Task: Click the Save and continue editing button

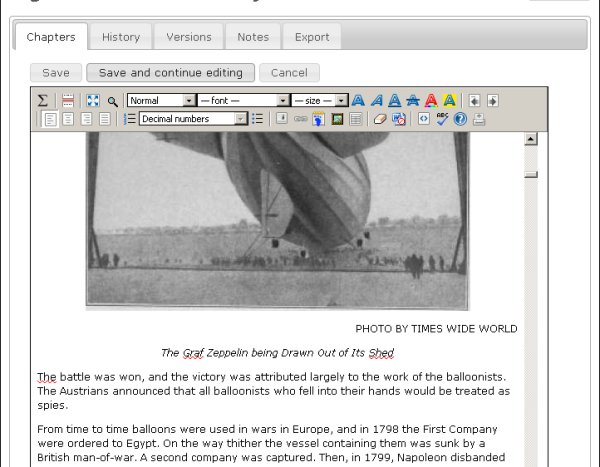Action: point(171,73)
